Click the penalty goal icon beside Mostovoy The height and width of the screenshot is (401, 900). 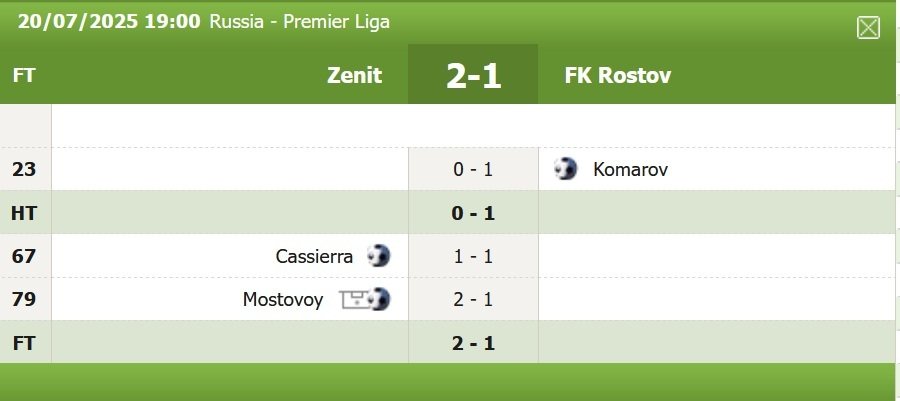pyautogui.click(x=365, y=299)
